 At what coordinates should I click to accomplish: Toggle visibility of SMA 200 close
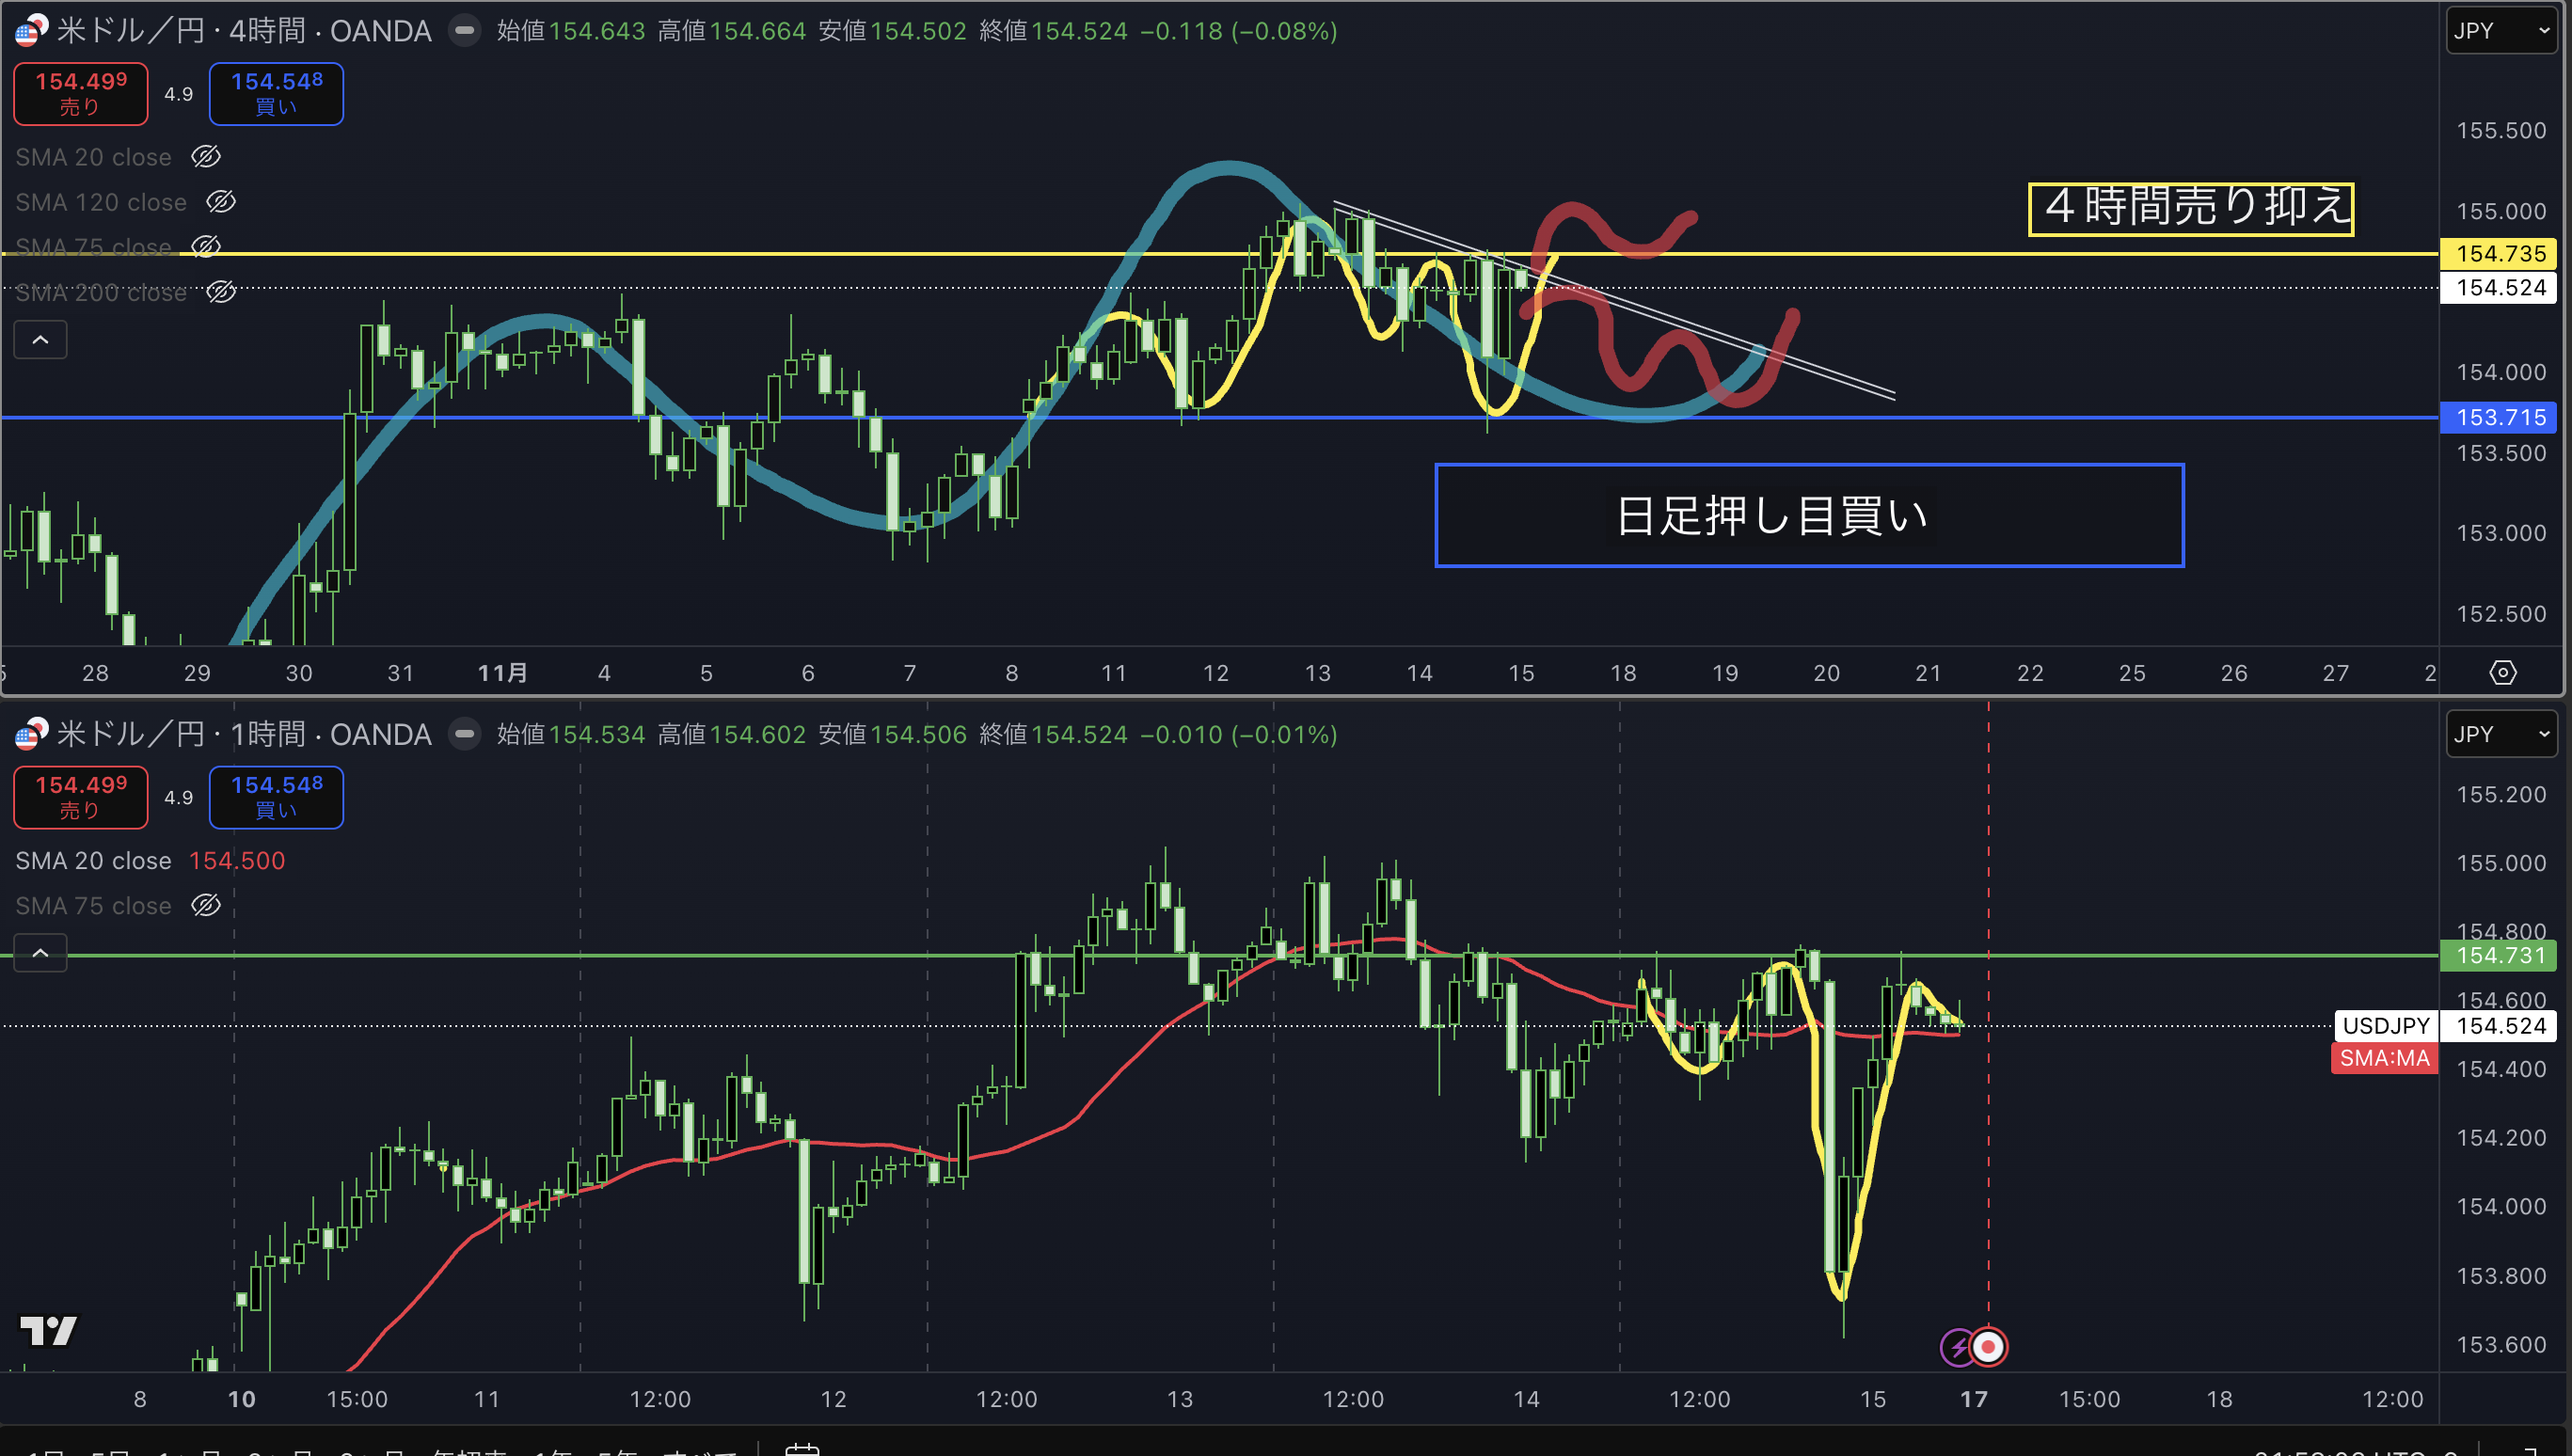pos(221,292)
